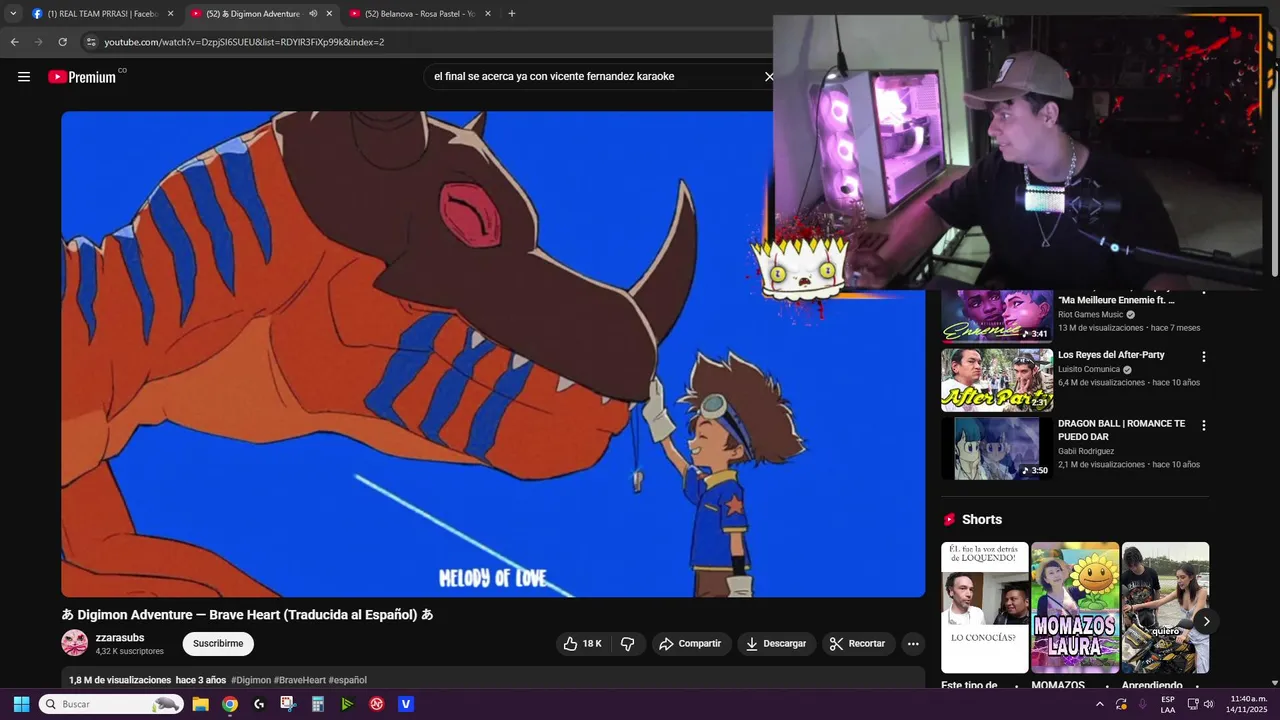Open blue V taskbar app
This screenshot has height=720, width=1280.
pyautogui.click(x=406, y=704)
